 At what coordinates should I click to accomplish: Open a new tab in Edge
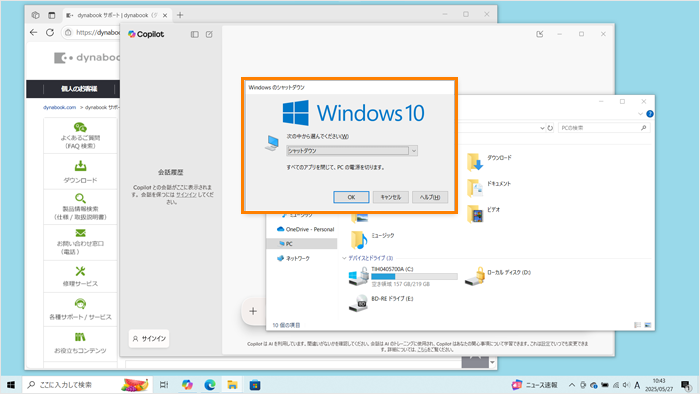180,15
